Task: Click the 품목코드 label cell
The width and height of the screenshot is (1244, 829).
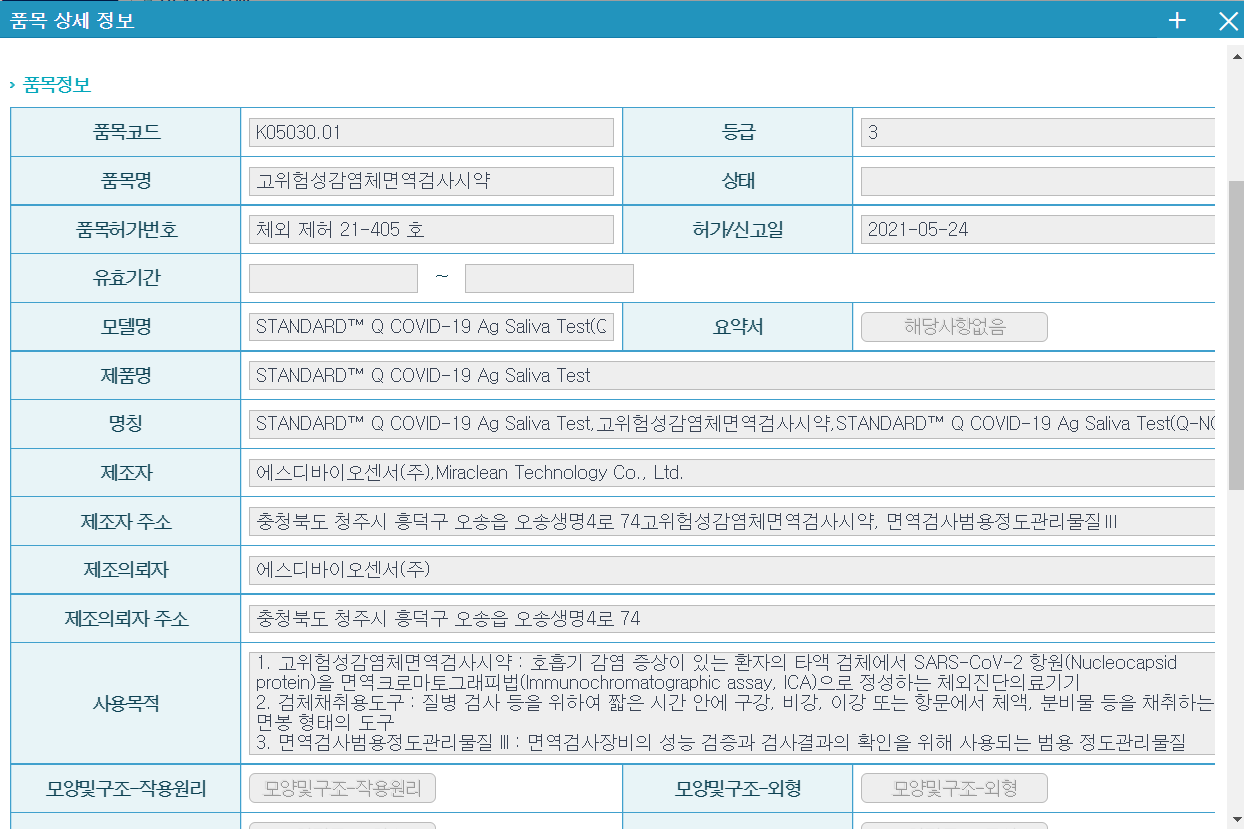Action: (126, 132)
